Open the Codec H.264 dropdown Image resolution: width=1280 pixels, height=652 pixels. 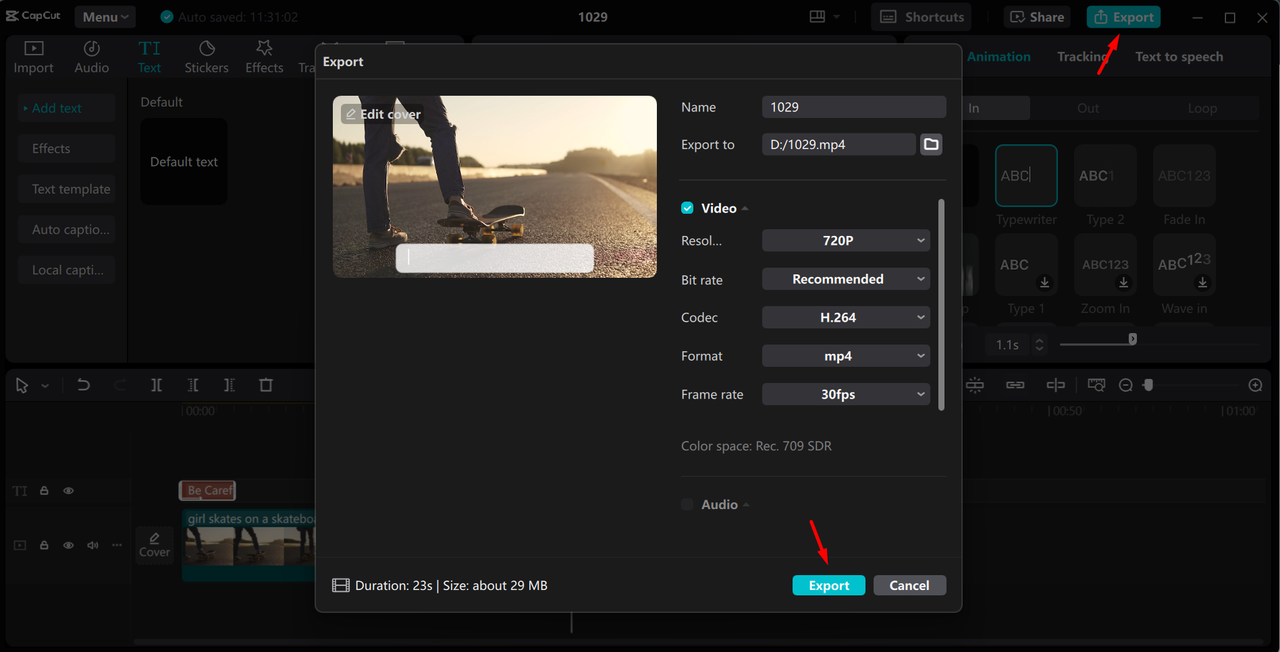click(846, 317)
